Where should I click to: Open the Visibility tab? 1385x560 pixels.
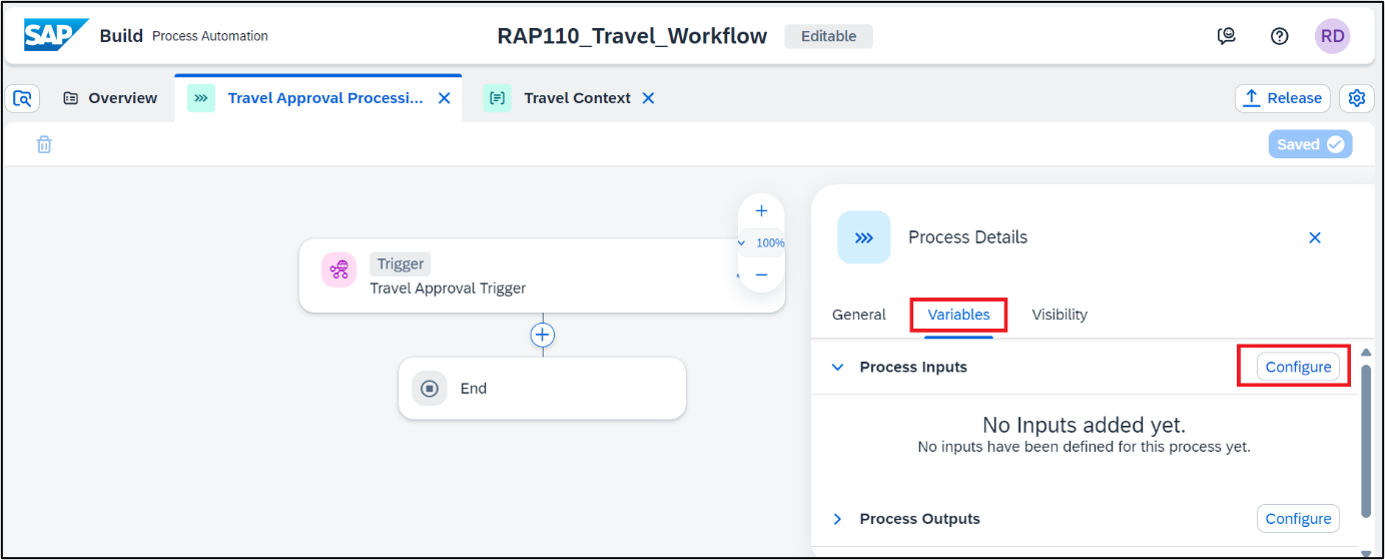1060,314
